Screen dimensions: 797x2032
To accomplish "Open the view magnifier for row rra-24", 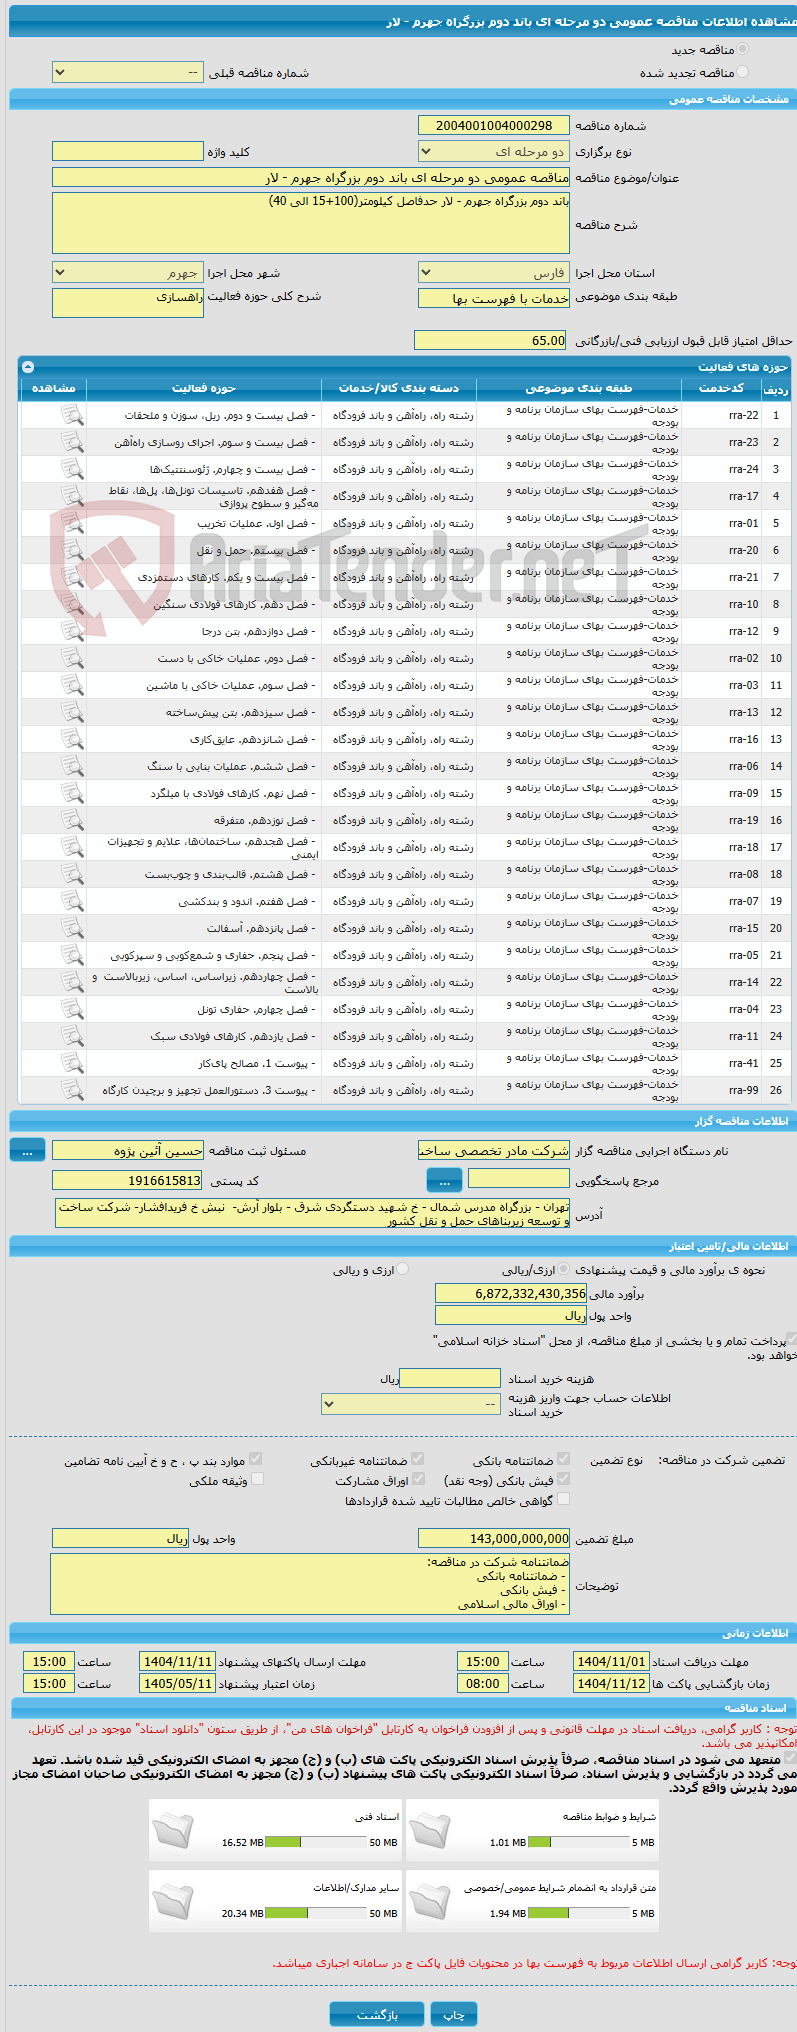I will point(72,469).
